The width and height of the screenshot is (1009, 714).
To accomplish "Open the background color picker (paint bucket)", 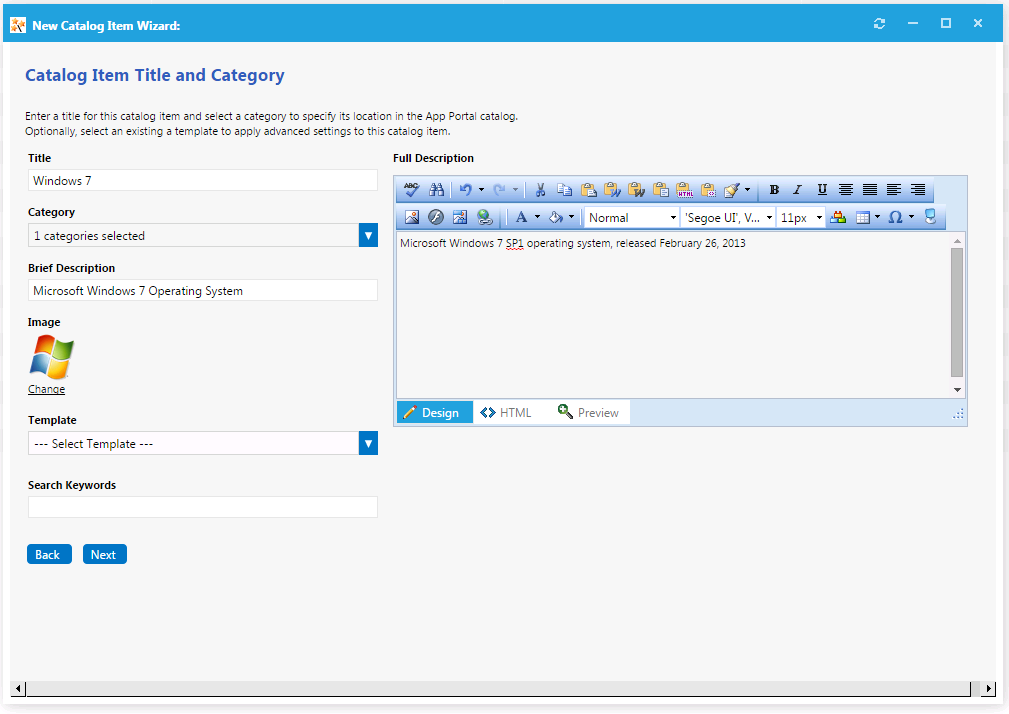I will tap(556, 217).
